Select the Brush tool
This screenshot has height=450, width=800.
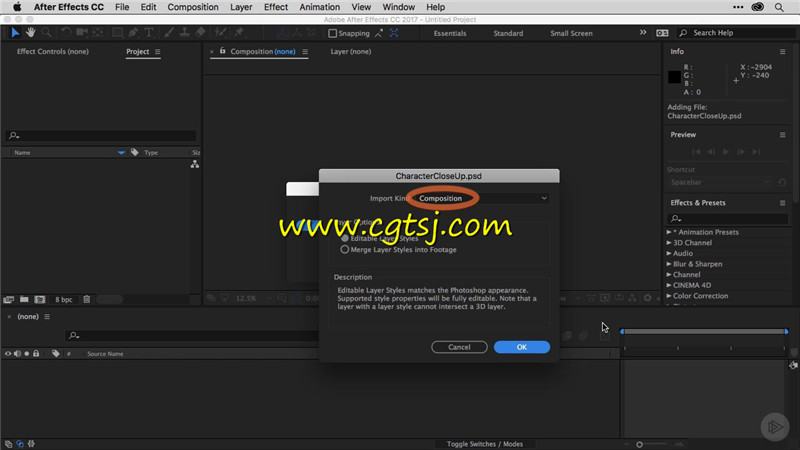(x=169, y=33)
